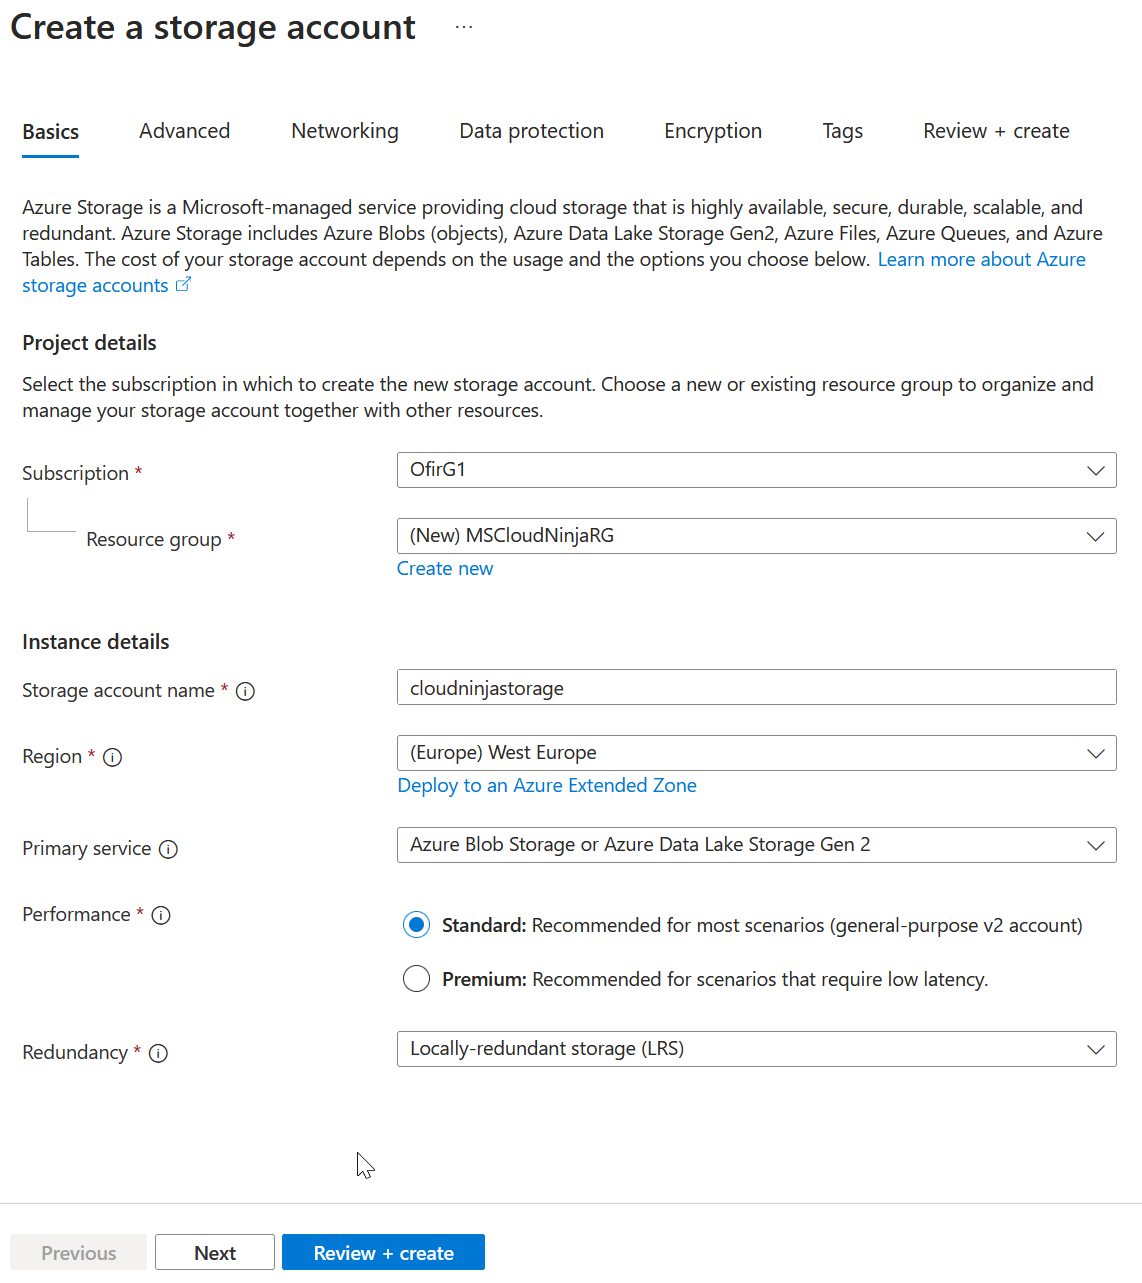Open the Encryption tab

(712, 131)
